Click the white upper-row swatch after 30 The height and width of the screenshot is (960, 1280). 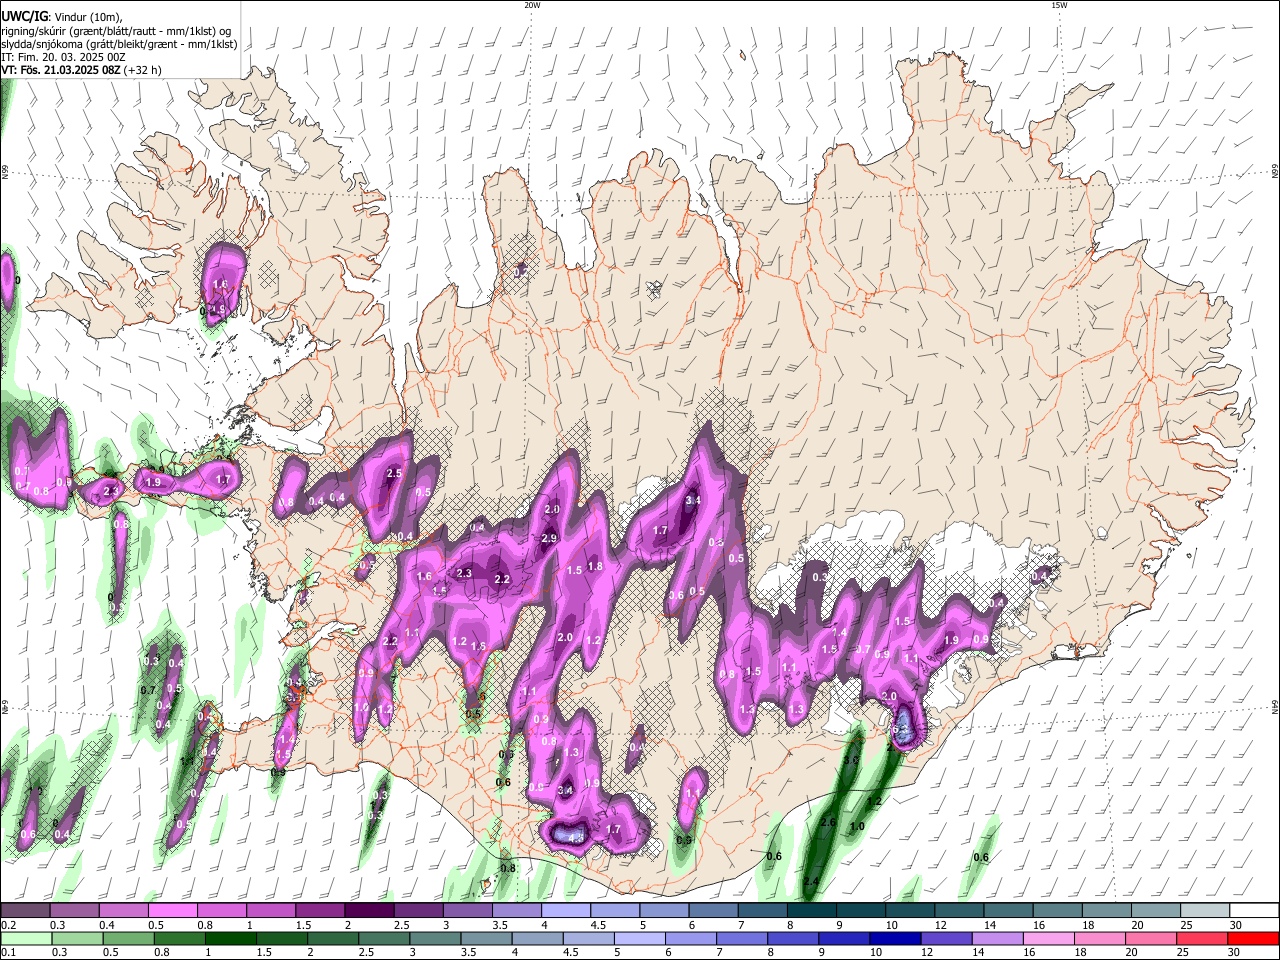tap(1254, 911)
